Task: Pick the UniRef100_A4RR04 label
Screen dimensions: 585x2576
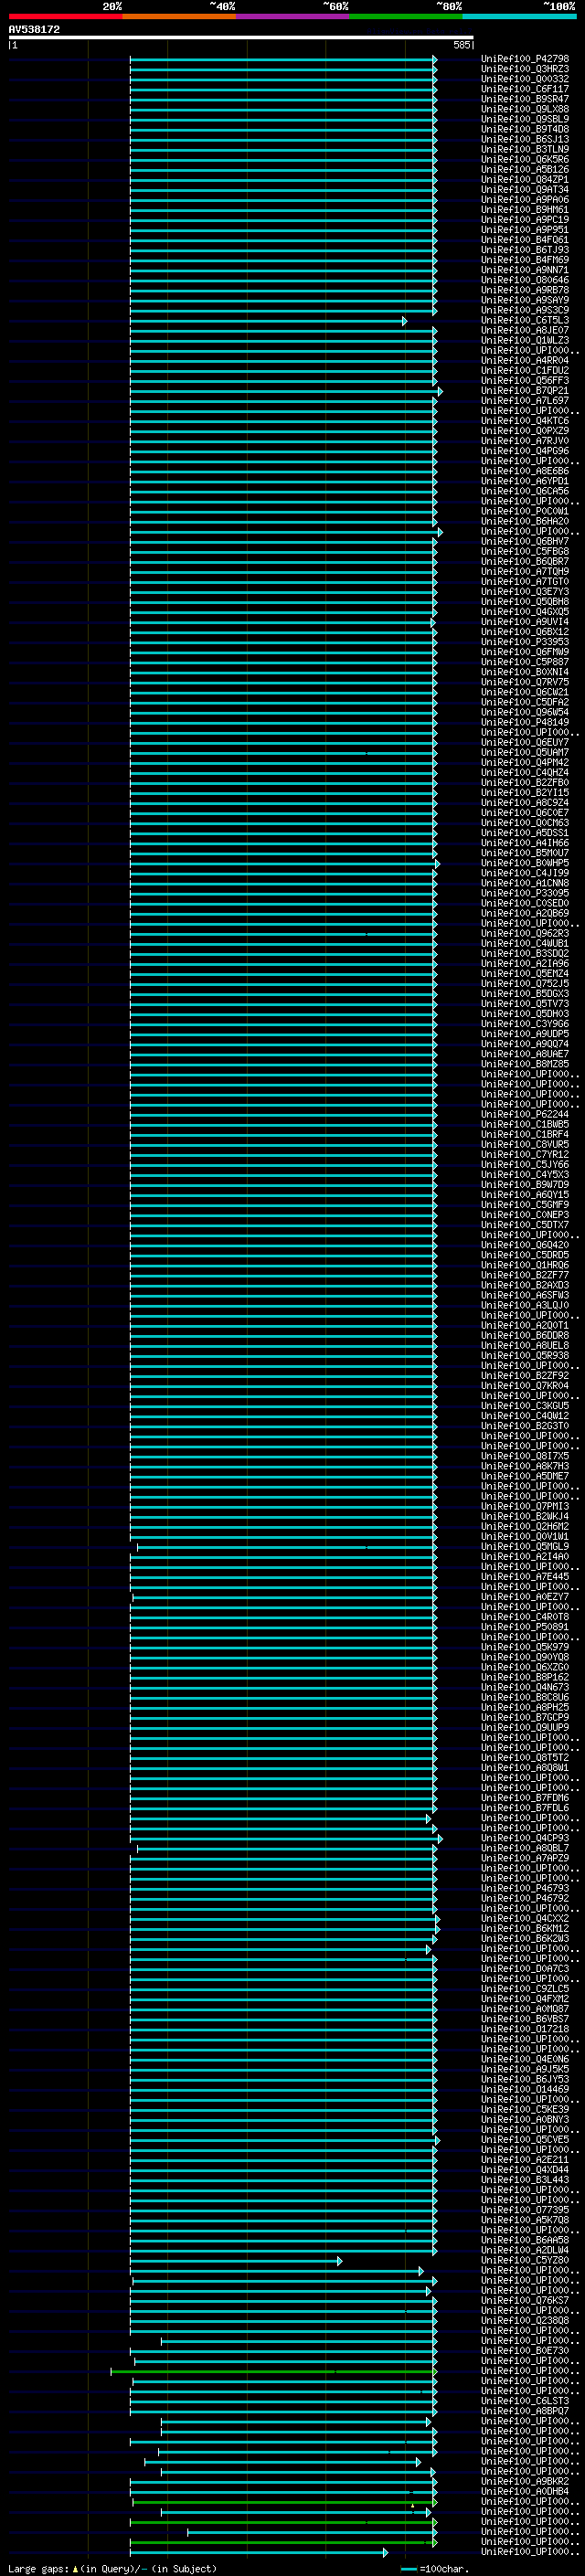Action: tap(525, 361)
